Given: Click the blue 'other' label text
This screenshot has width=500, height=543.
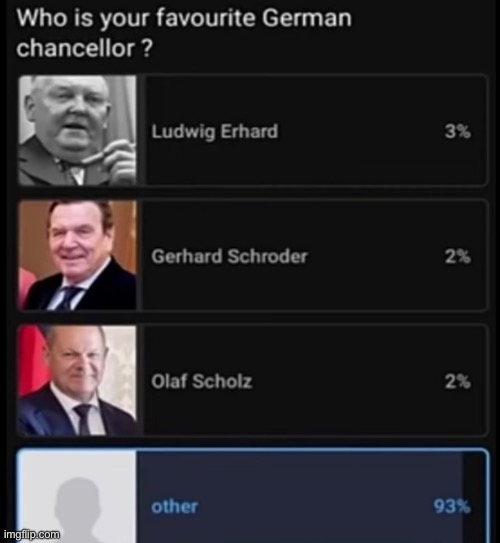Looking at the screenshot, I should (x=175, y=507).
